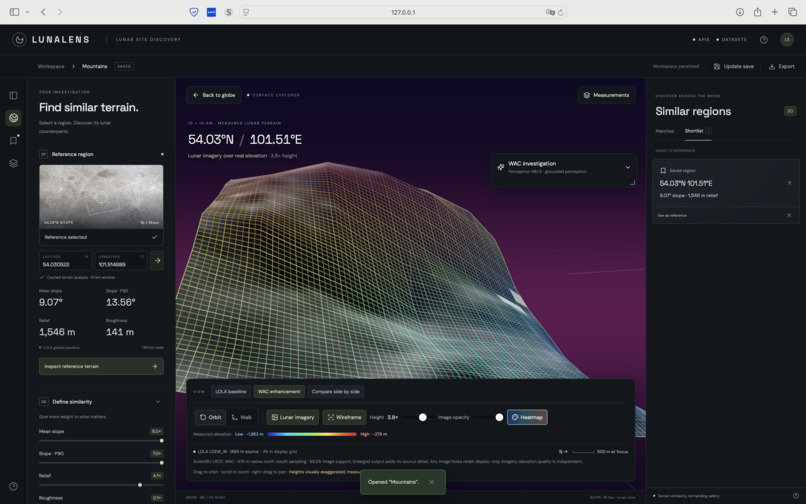This screenshot has width=806, height=504.
Task: Open the Datasets link in header
Action: [731, 40]
